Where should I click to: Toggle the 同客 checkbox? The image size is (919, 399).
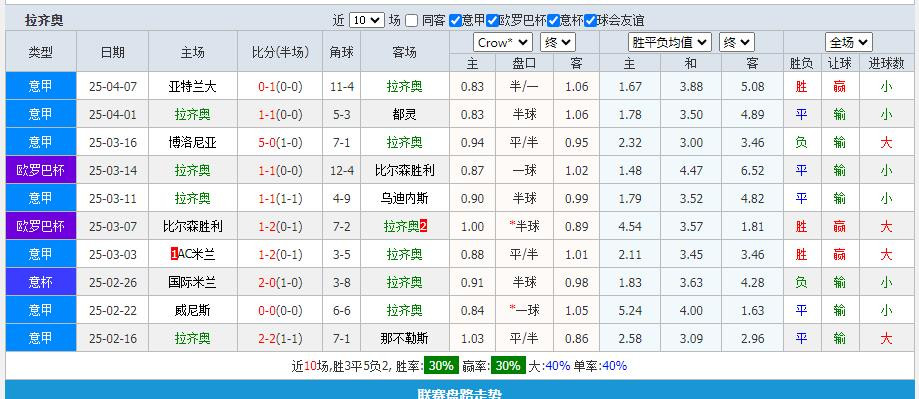(x=412, y=21)
